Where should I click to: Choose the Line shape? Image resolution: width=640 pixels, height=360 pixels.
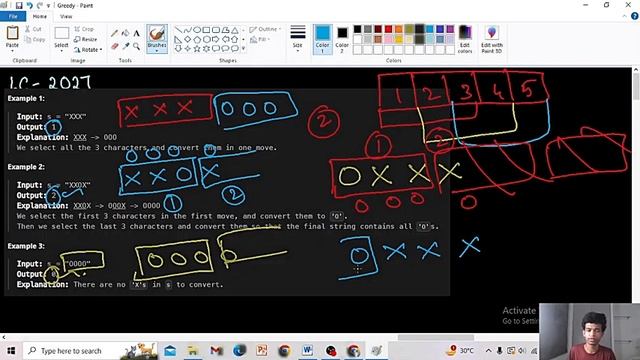coord(178,30)
